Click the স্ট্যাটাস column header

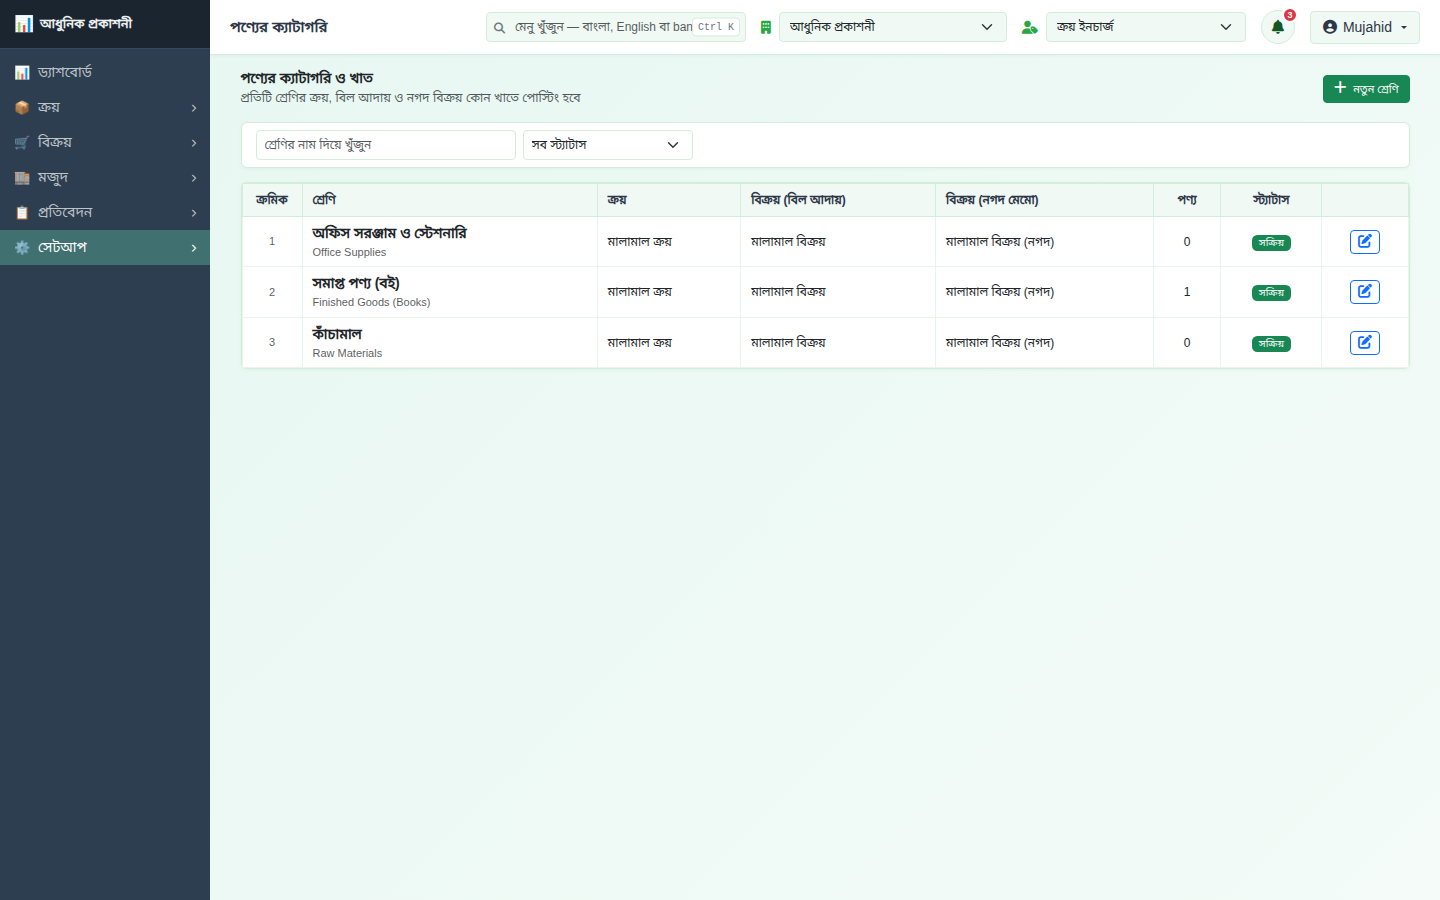tap(1271, 200)
